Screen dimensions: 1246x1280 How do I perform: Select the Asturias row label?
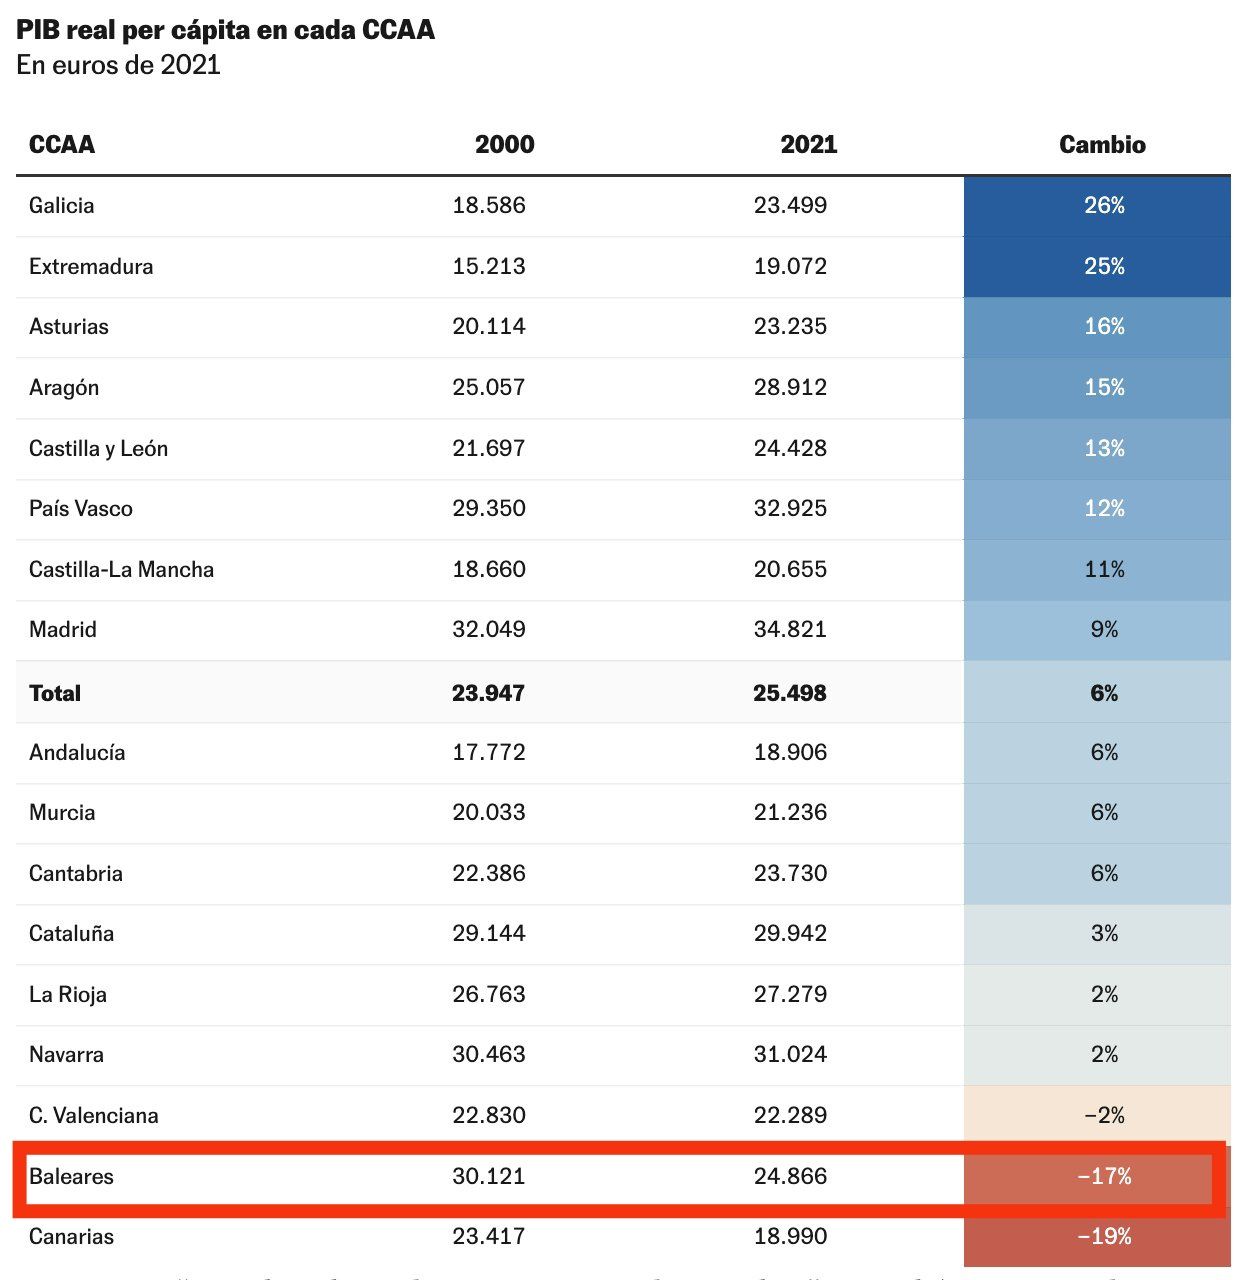(x=69, y=327)
